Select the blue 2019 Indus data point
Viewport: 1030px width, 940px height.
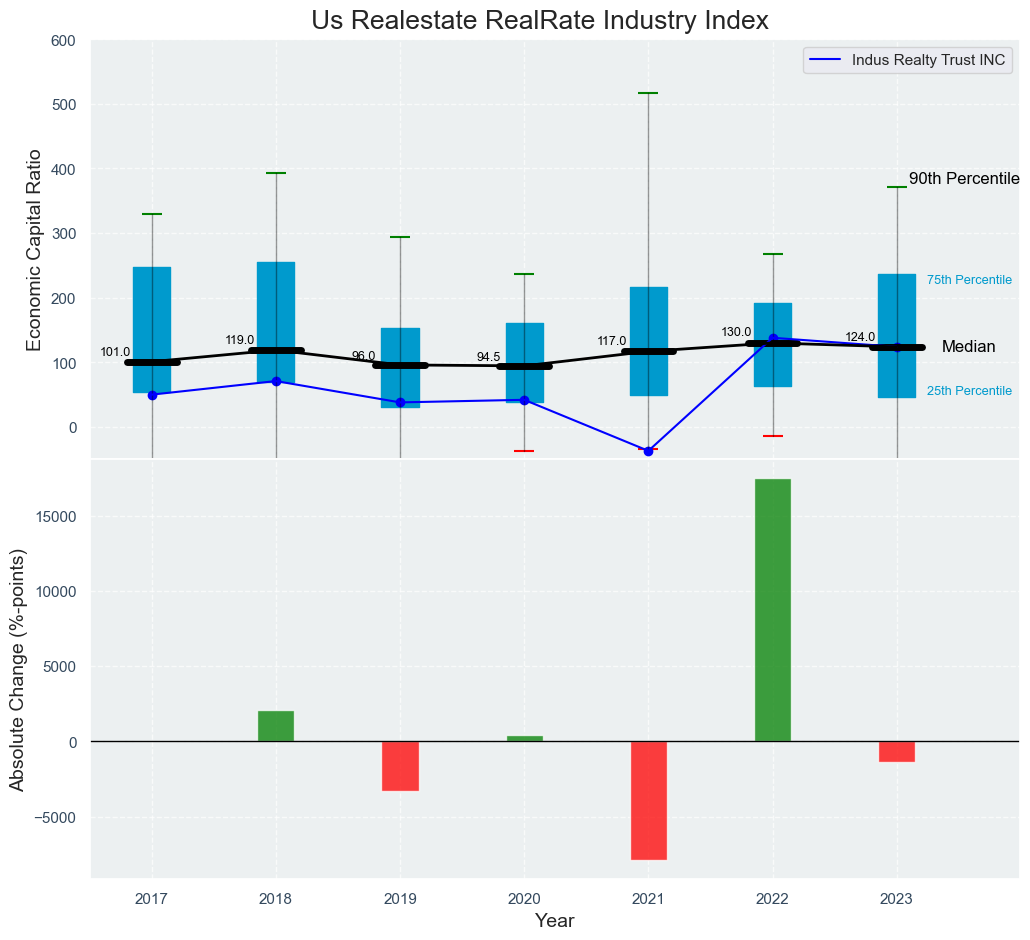pyautogui.click(x=400, y=402)
